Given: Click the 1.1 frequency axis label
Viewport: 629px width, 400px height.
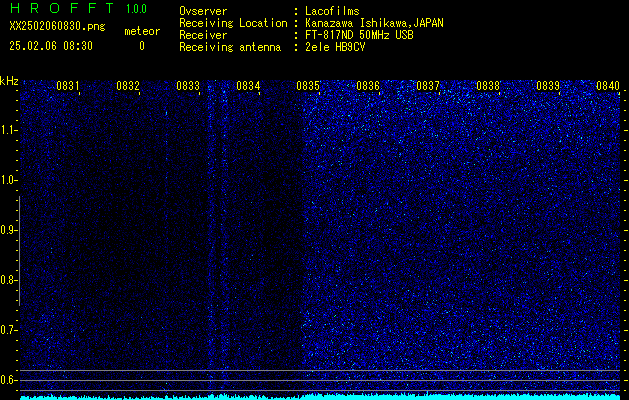Looking at the screenshot, I should (x=7, y=130).
